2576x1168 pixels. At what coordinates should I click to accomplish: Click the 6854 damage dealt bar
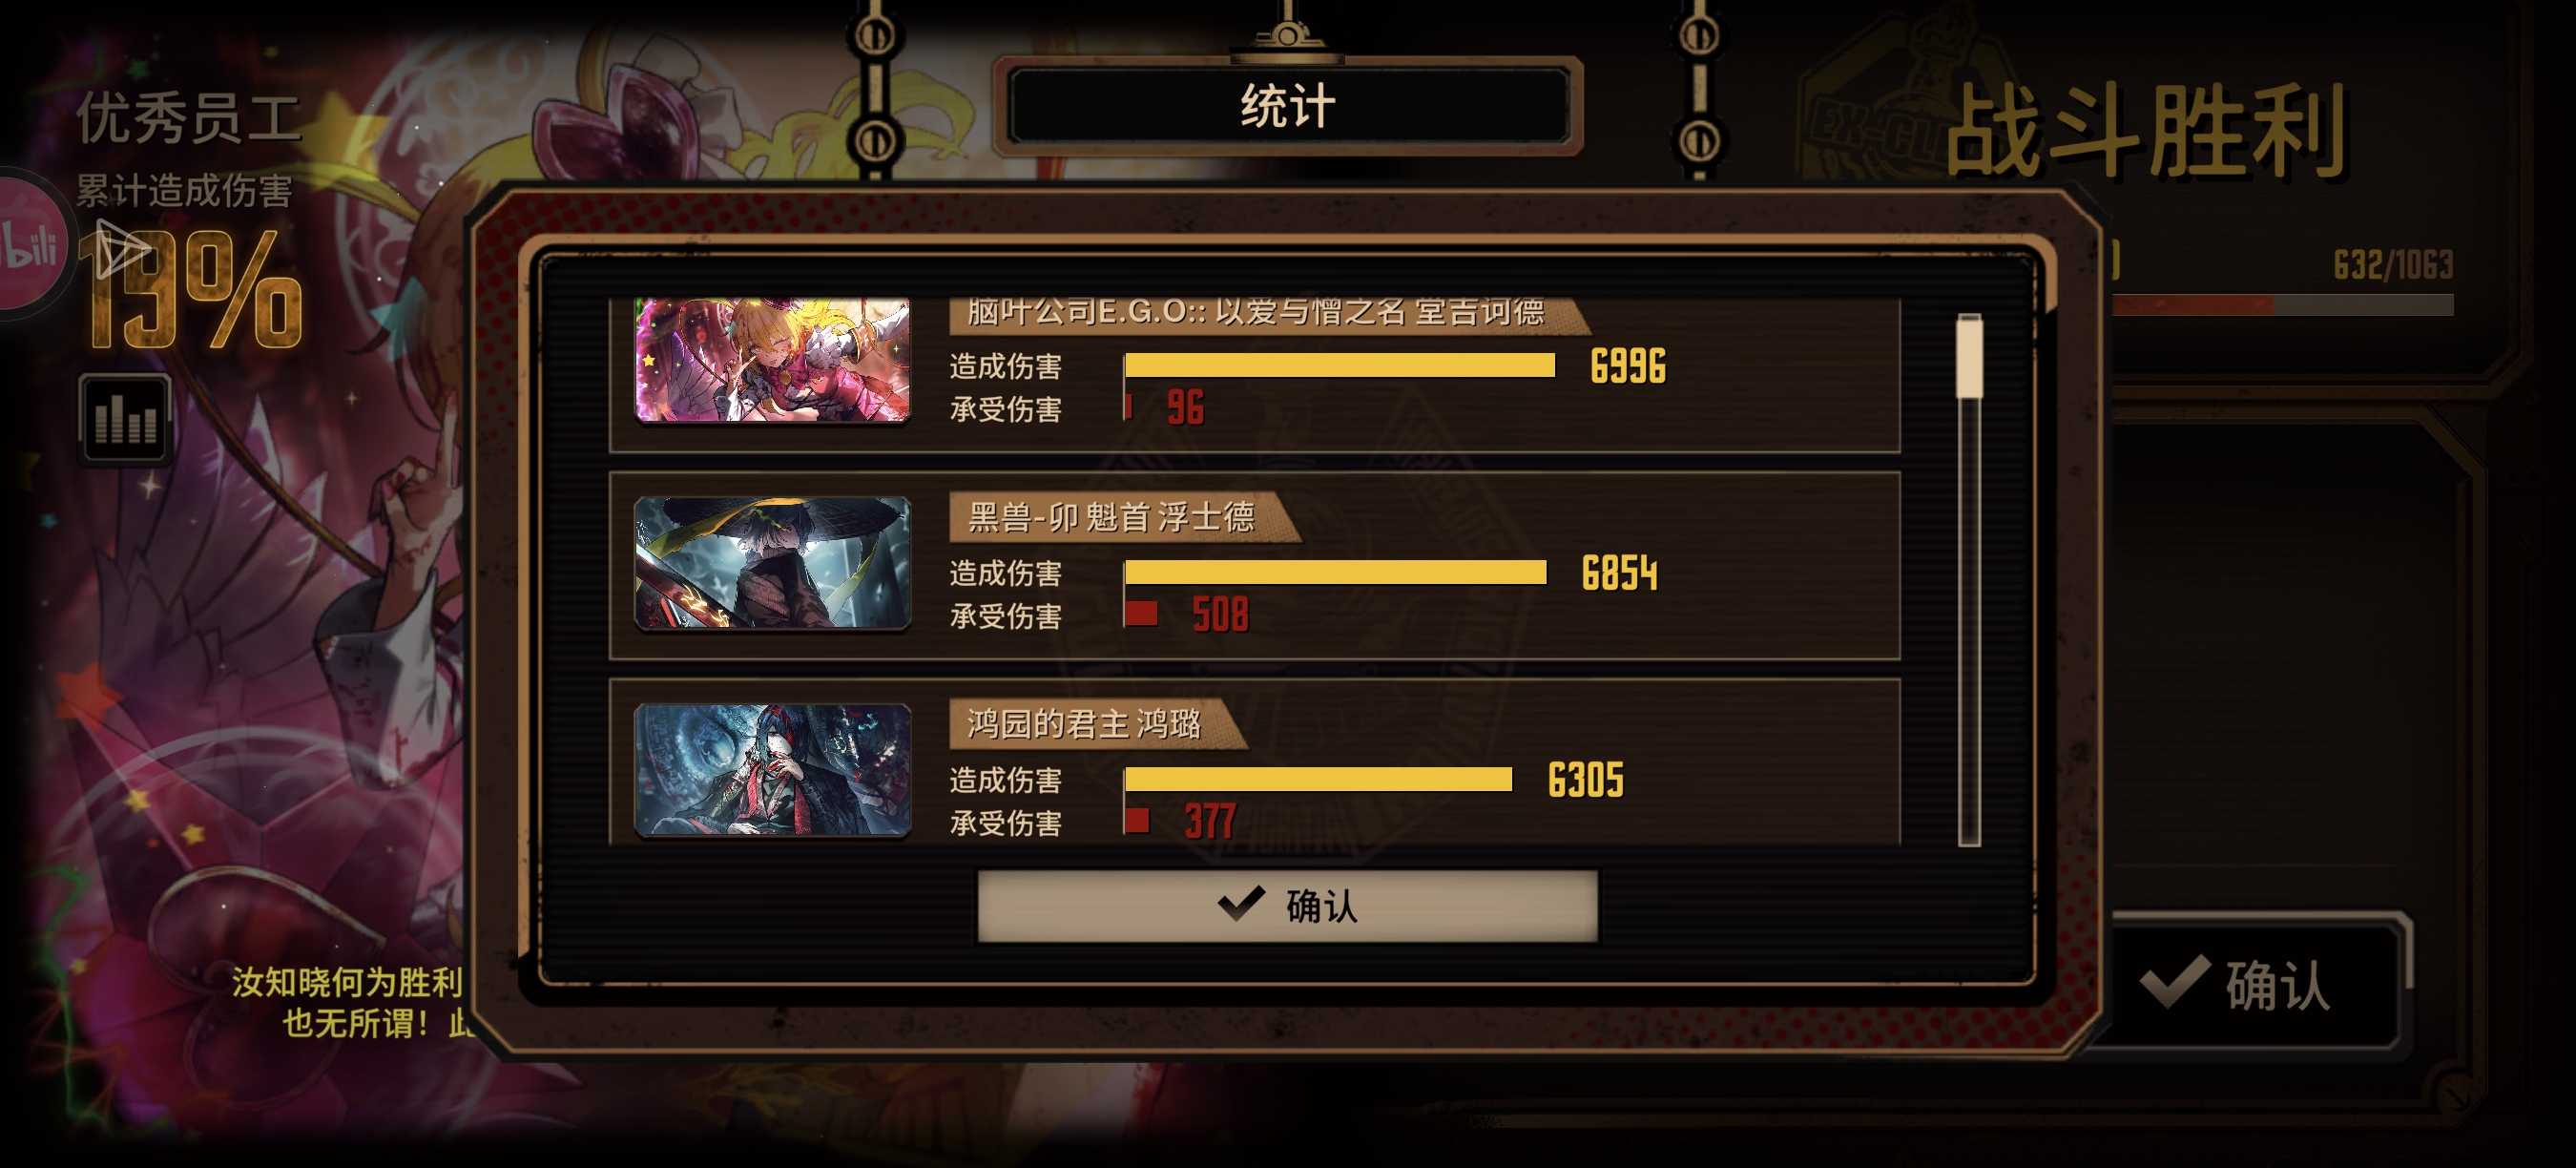coord(1335,572)
